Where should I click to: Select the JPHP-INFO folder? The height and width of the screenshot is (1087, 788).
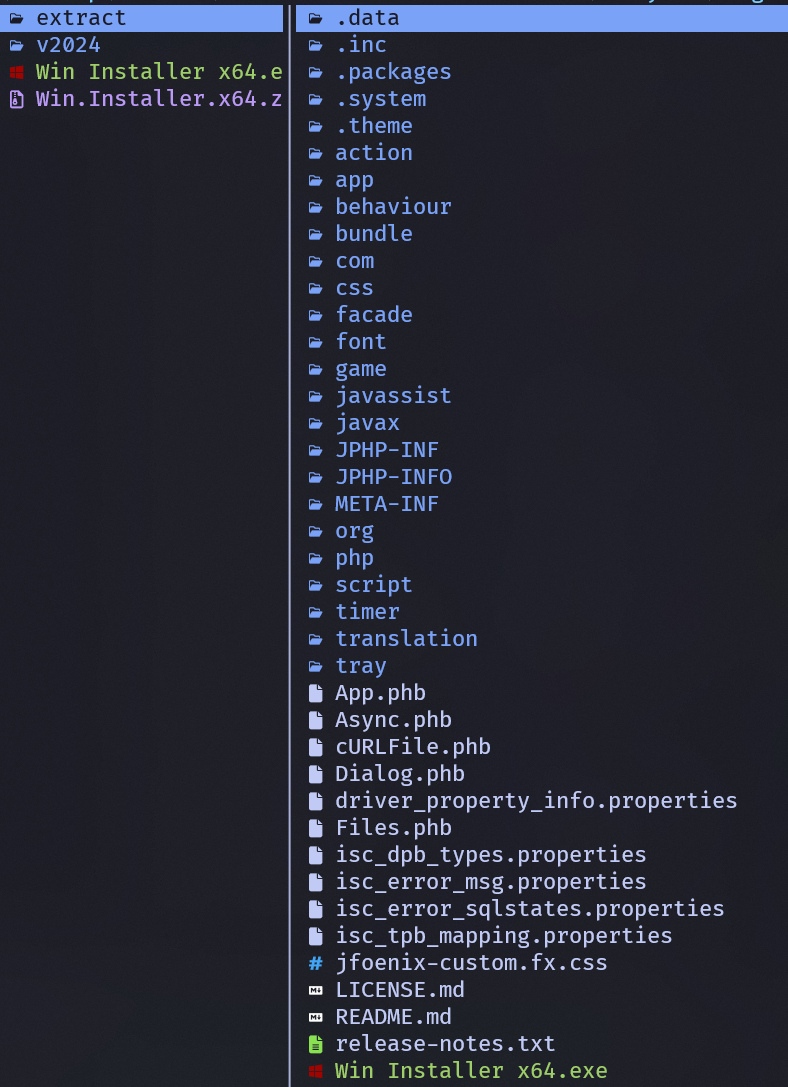tap(542, 477)
